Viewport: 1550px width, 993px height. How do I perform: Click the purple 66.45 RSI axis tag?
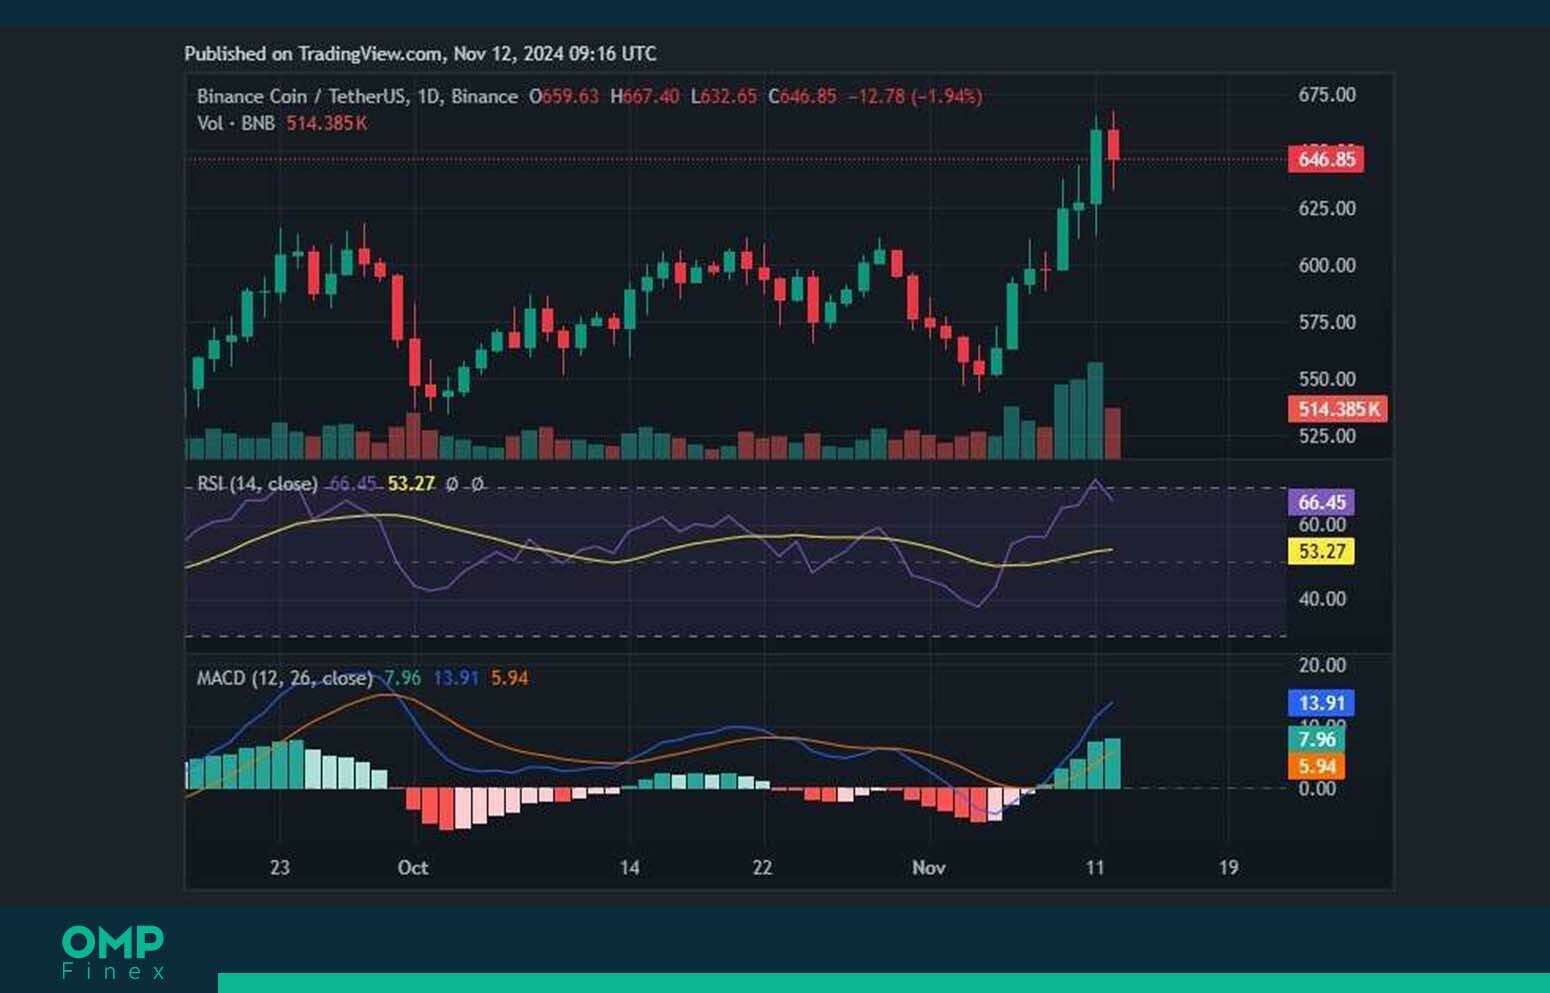[1321, 502]
